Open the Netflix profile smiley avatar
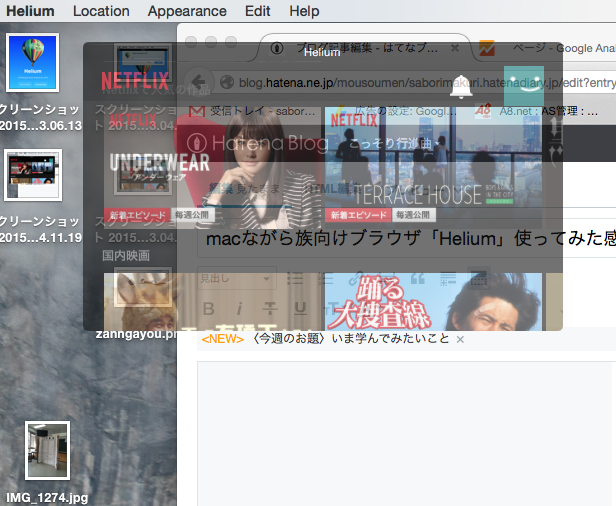The image size is (616, 506). coord(524,86)
